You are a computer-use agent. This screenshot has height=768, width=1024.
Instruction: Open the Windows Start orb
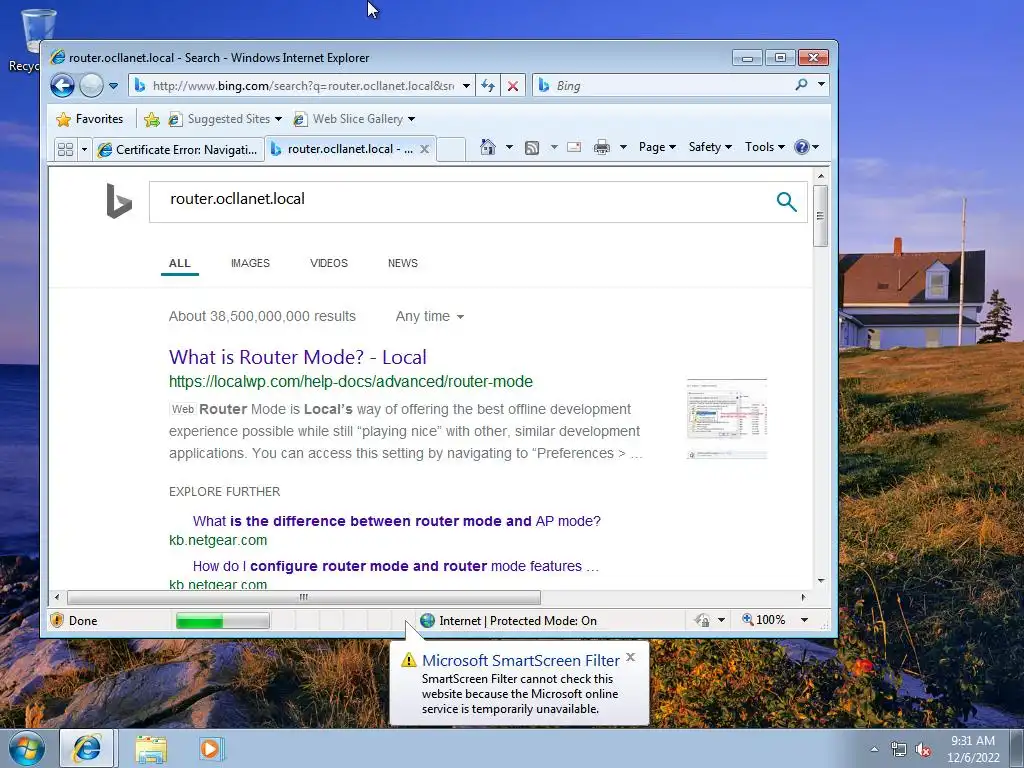pos(27,748)
